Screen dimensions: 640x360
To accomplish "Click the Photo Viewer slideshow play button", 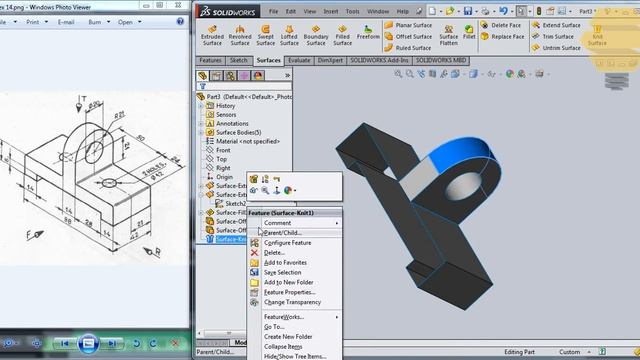I will tap(88, 343).
